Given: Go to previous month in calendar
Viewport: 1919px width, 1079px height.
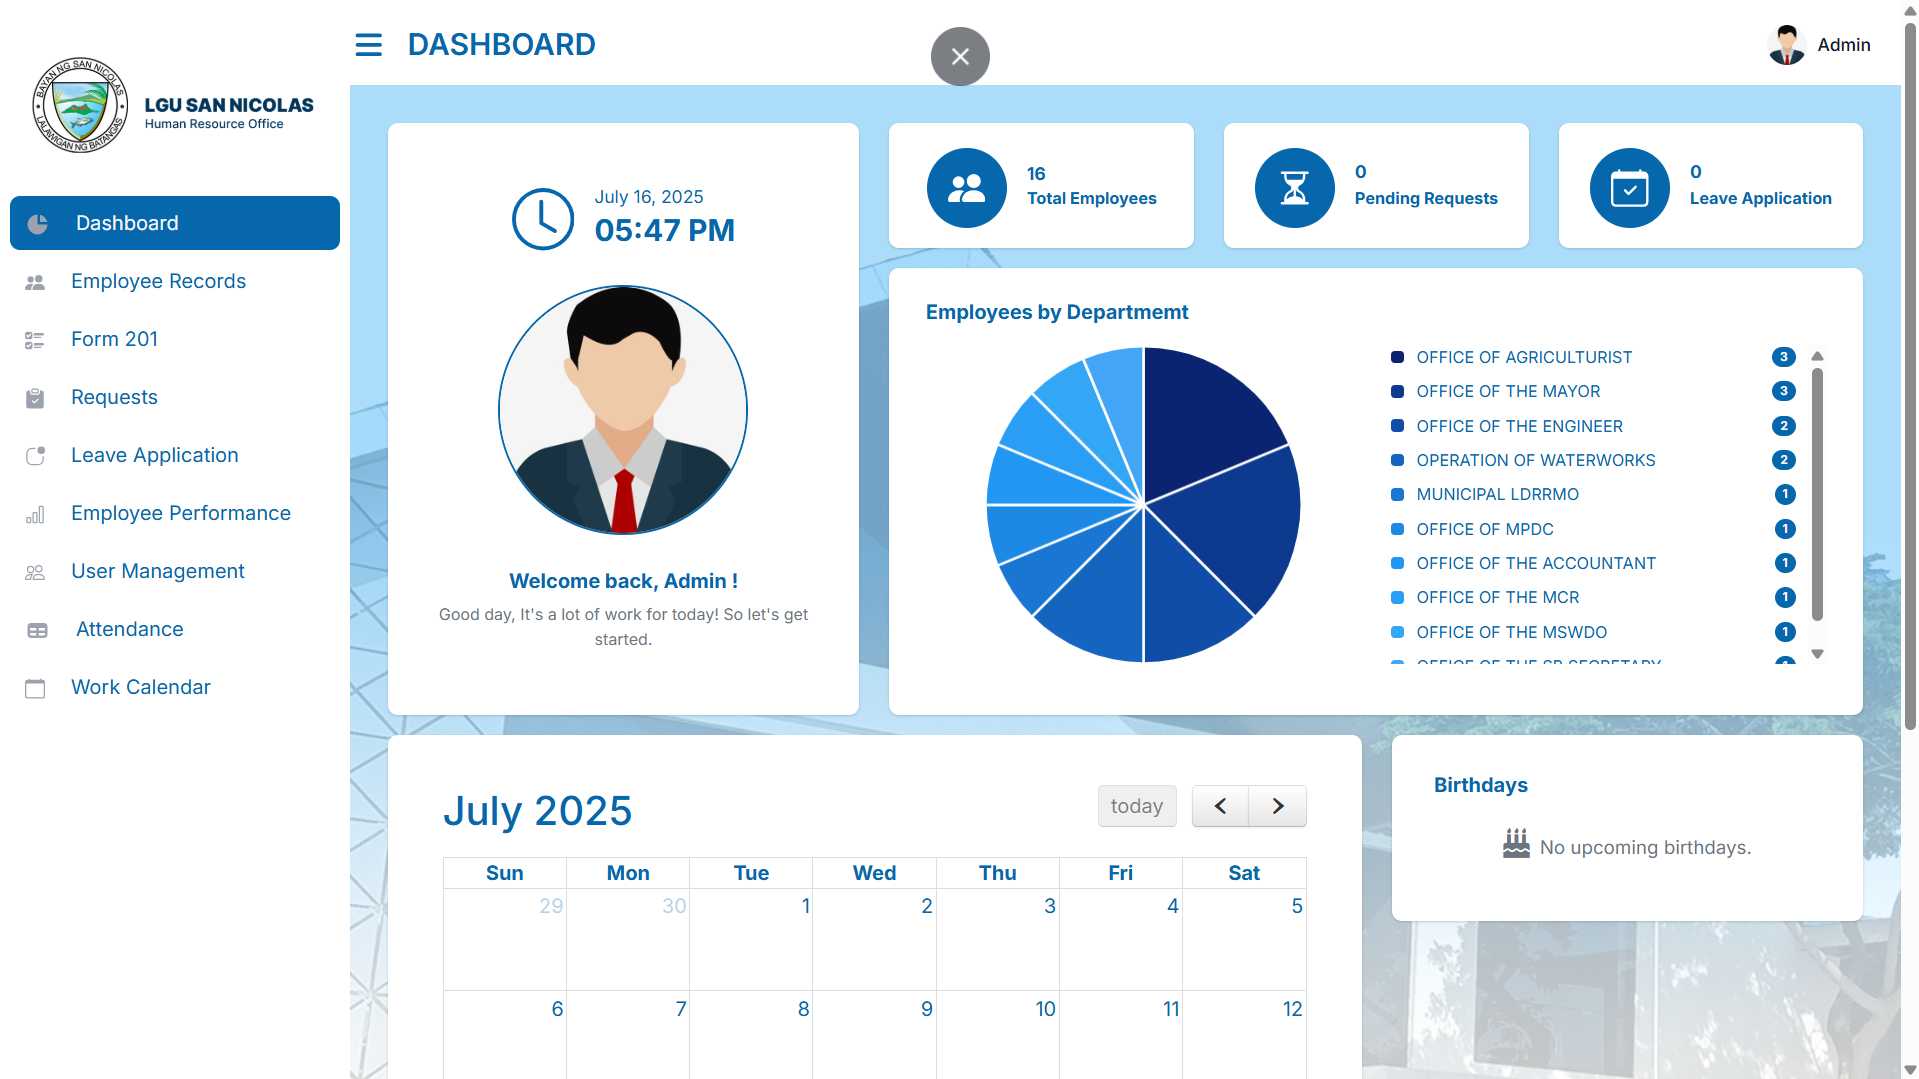Looking at the screenshot, I should [1220, 806].
